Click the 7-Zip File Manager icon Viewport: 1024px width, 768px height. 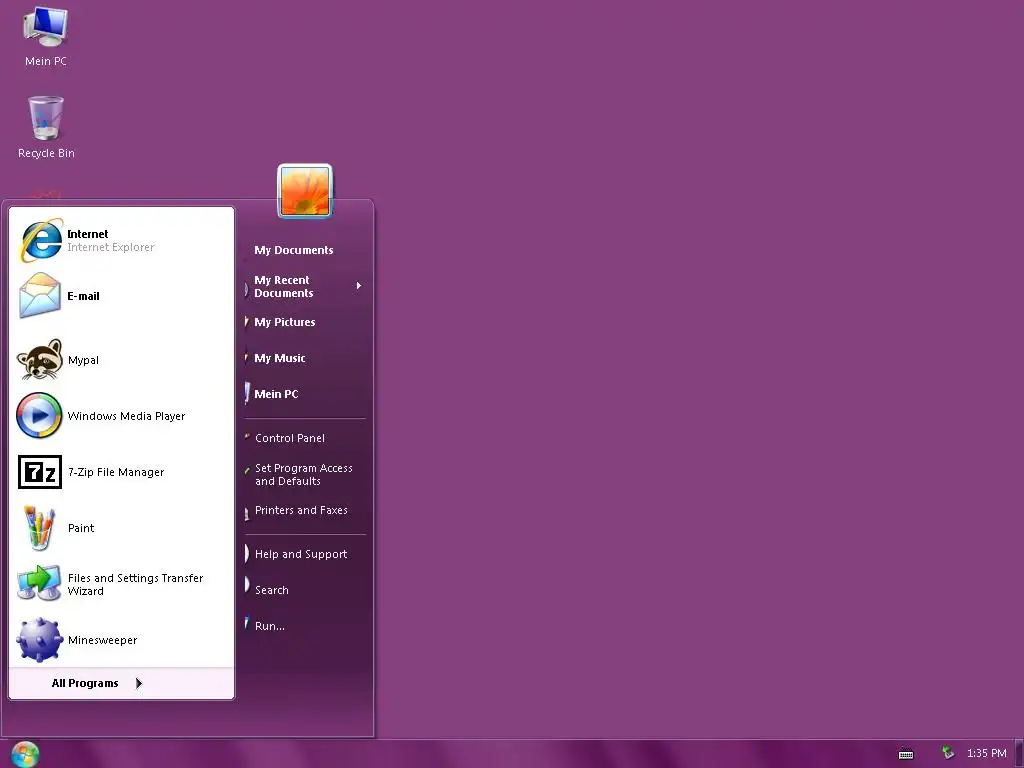40,472
